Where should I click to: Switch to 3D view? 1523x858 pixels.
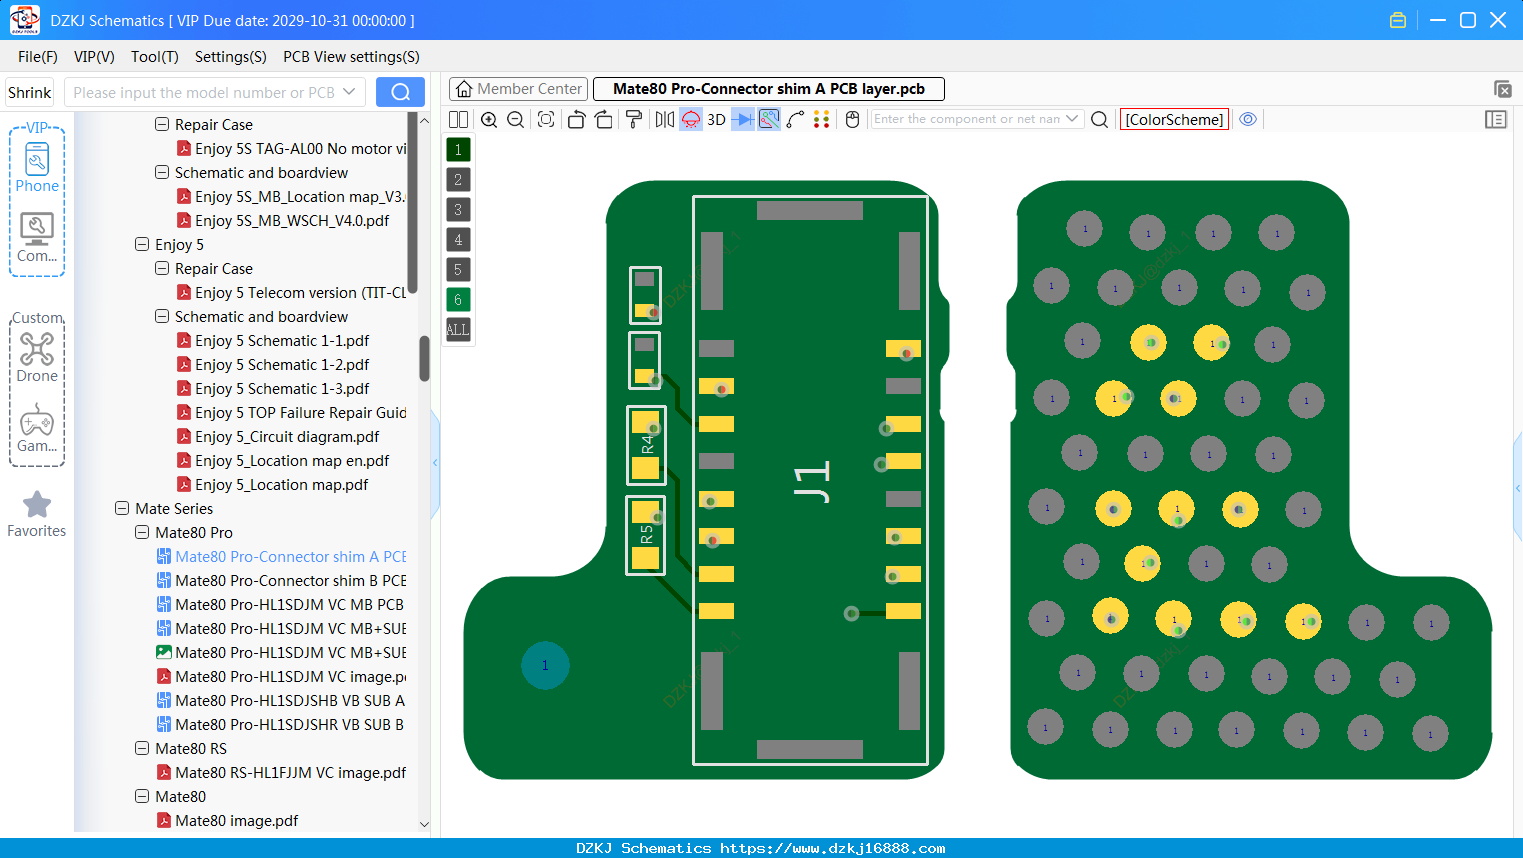pos(716,120)
